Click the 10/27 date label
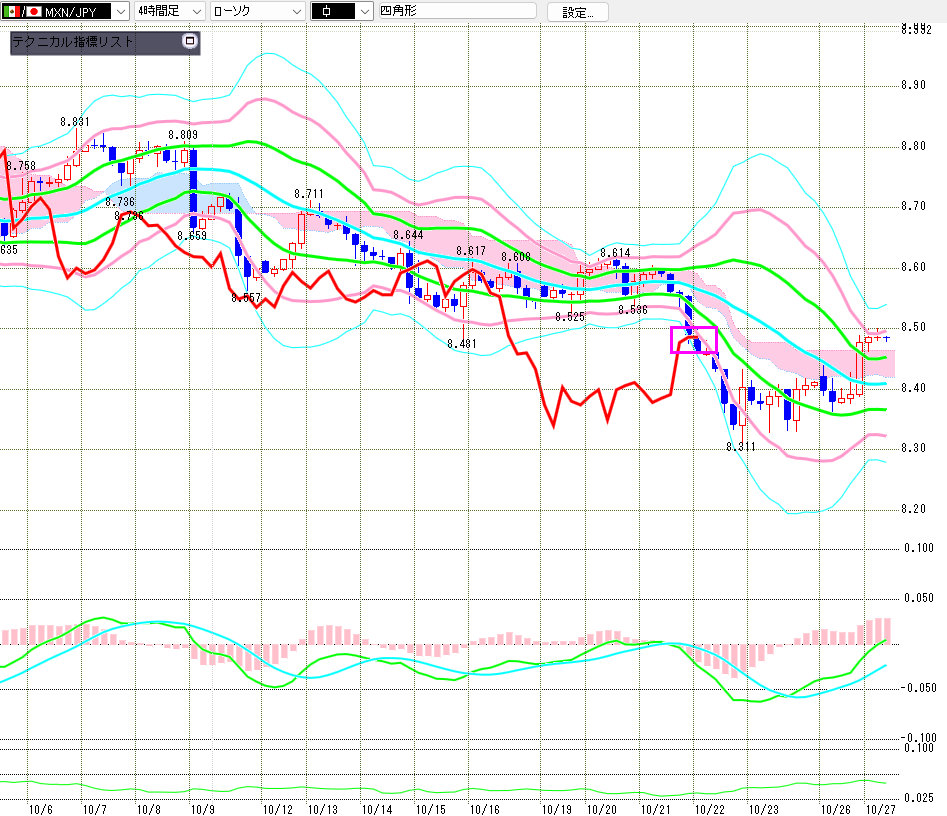The height and width of the screenshot is (816, 947). (x=881, y=809)
